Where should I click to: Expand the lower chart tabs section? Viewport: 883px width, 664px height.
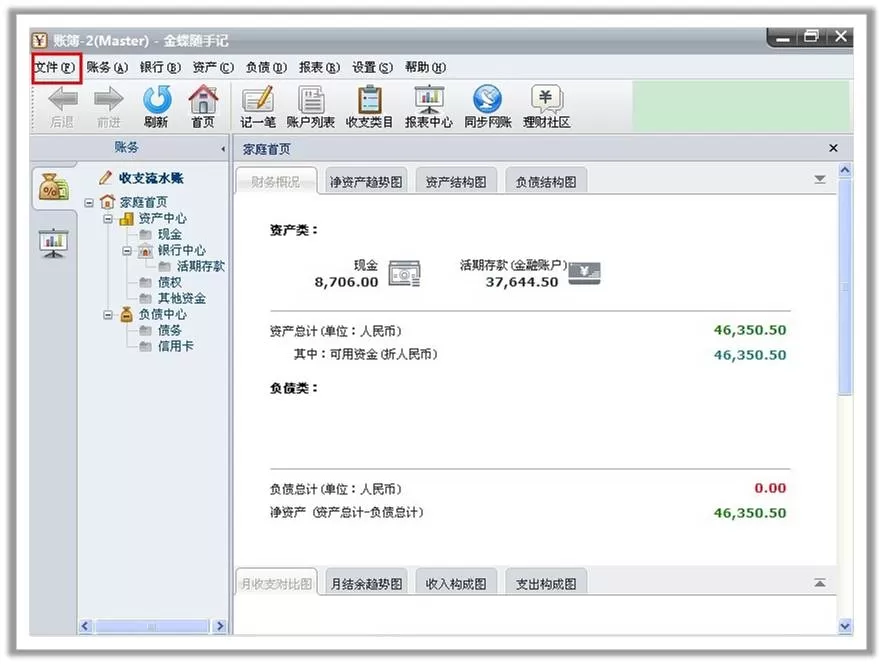(820, 583)
